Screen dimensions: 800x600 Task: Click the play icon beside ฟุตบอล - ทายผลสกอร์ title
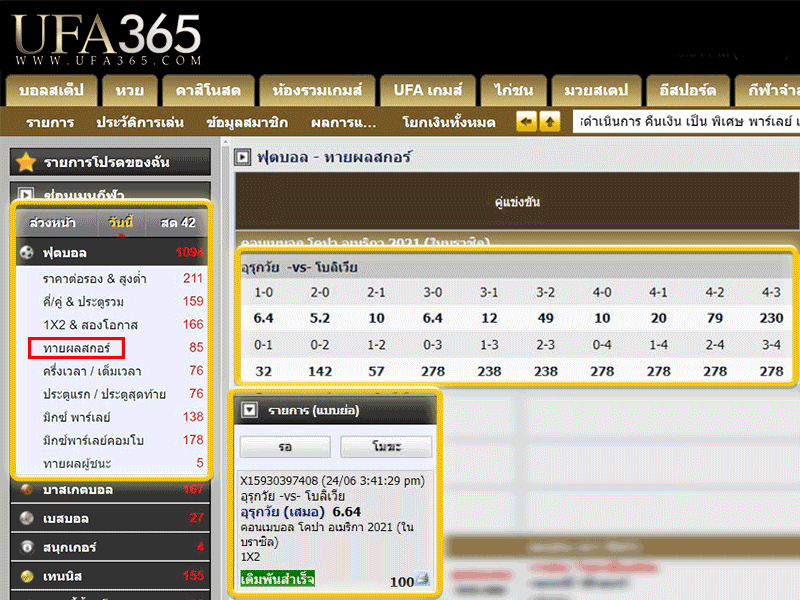point(243,157)
